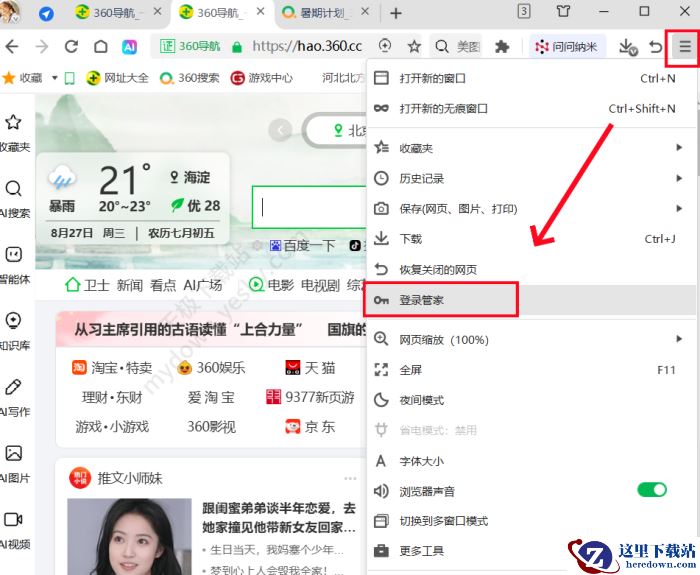Click the Telegram-style pinned tab icon
The width and height of the screenshot is (700, 575).
click(46, 13)
